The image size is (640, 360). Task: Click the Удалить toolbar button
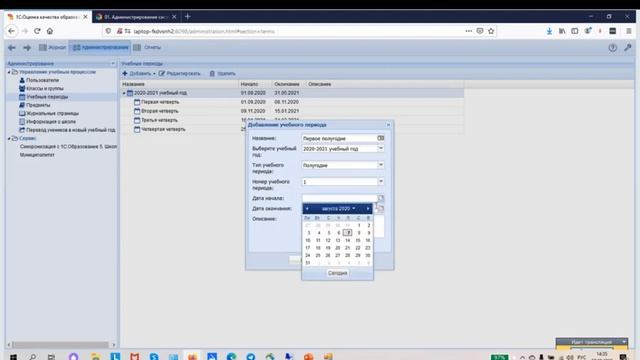click(223, 73)
